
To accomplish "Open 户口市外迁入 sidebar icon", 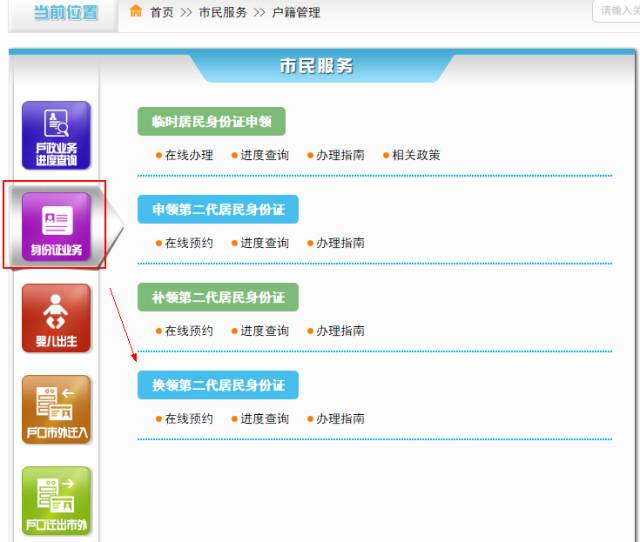I will pos(56,409).
